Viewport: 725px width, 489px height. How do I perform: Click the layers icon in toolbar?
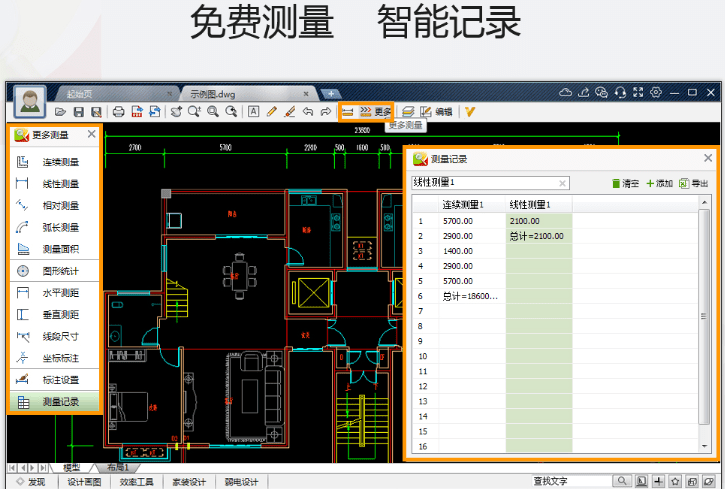(x=408, y=112)
